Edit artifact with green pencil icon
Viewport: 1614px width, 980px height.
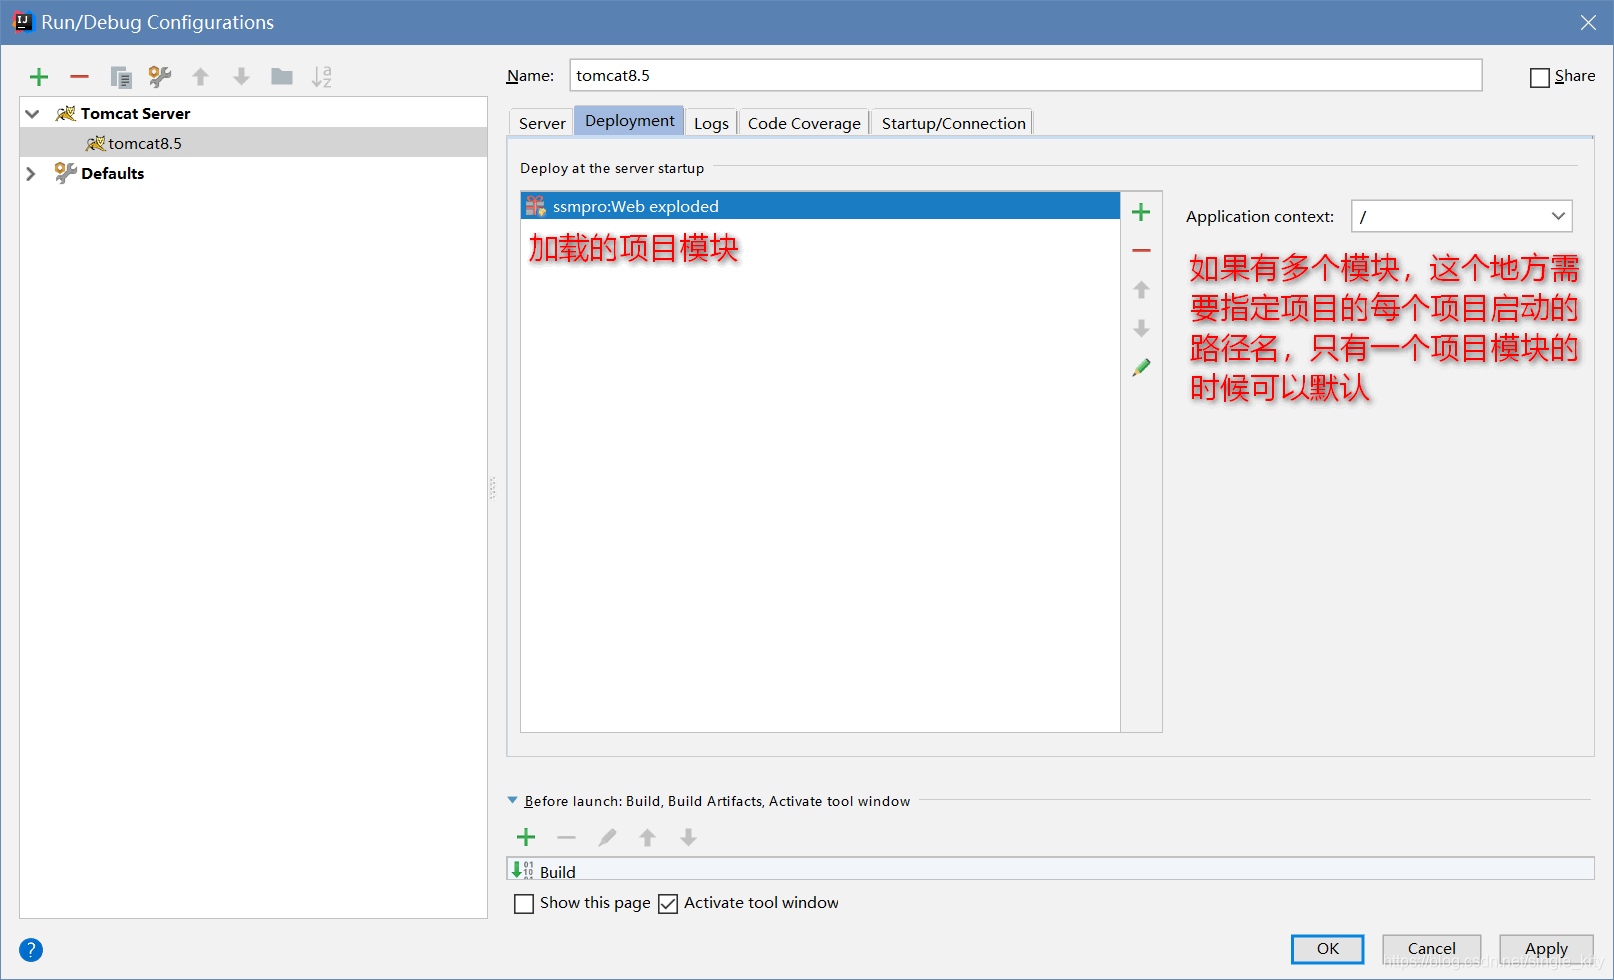click(x=1141, y=367)
